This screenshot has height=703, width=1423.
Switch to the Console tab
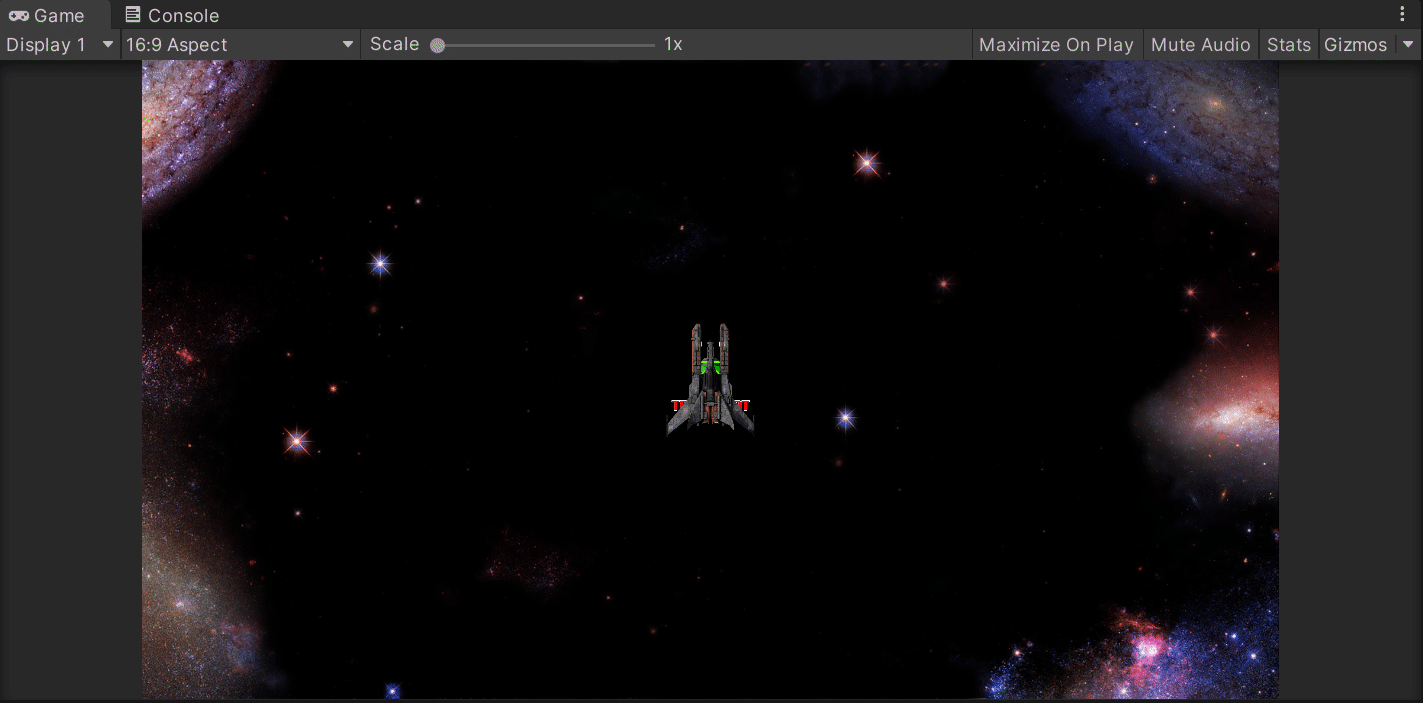[172, 15]
